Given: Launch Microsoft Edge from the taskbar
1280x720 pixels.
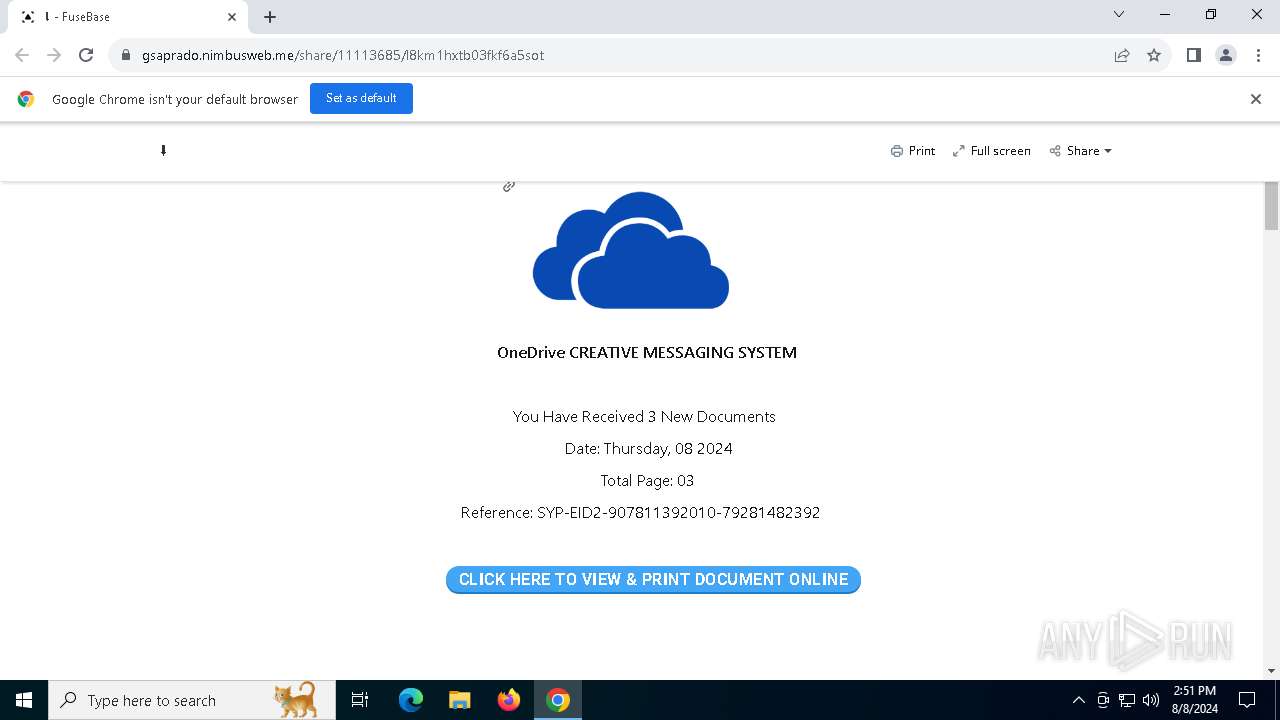Looking at the screenshot, I should [411, 700].
